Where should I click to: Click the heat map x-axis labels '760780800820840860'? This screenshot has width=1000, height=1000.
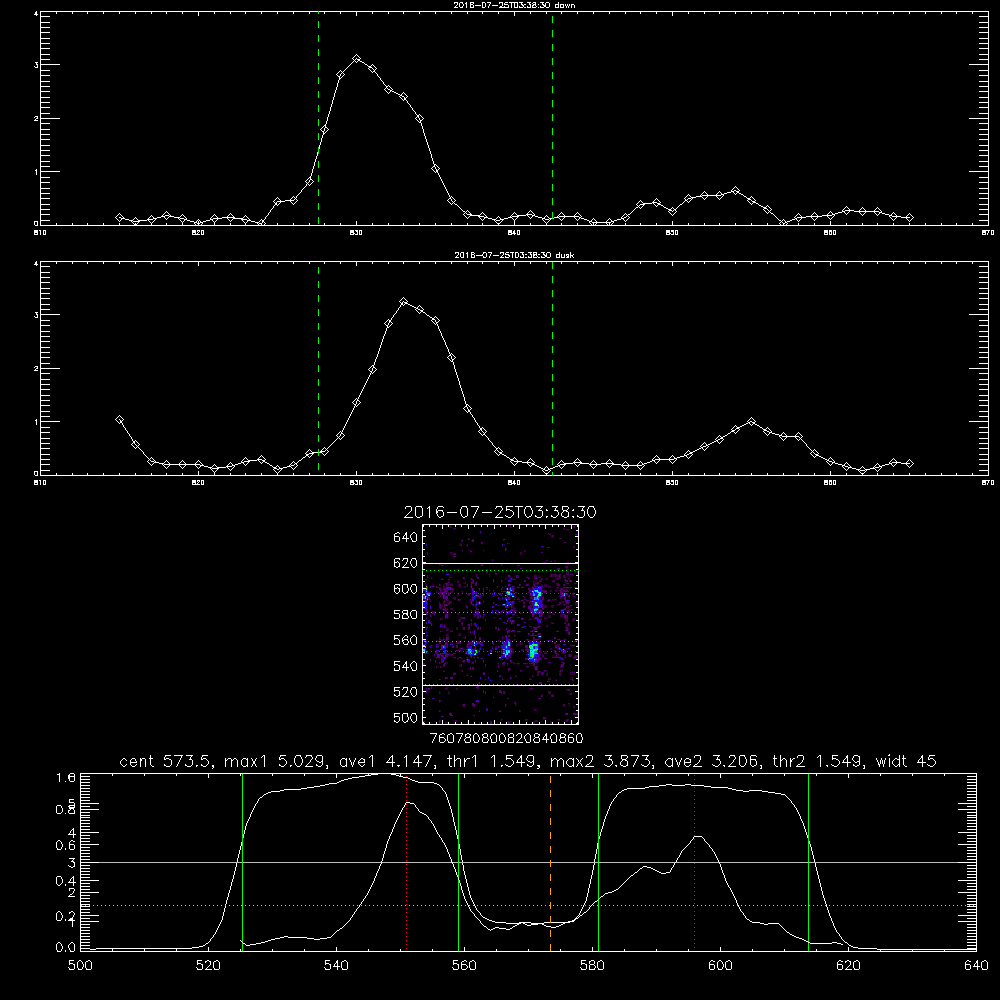[506, 739]
